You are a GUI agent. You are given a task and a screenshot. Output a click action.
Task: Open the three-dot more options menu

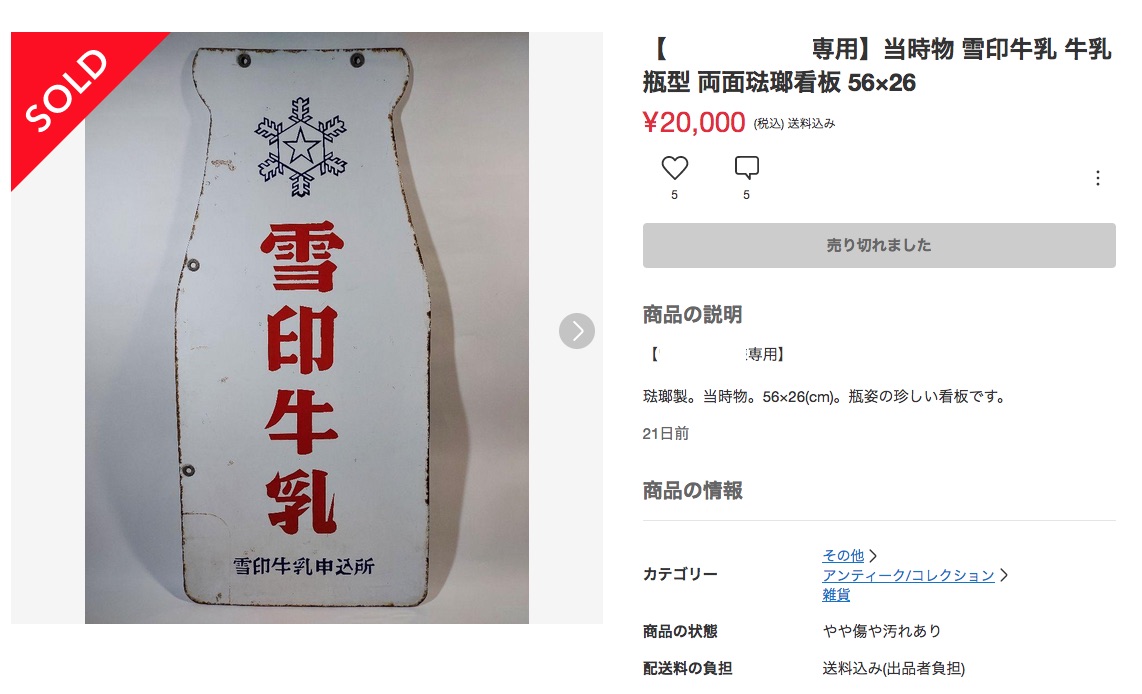pyautogui.click(x=1098, y=178)
